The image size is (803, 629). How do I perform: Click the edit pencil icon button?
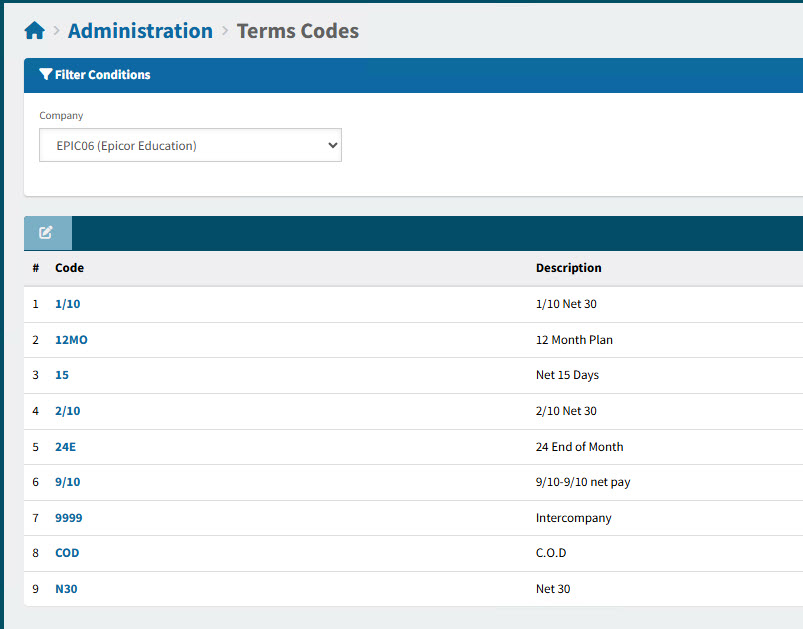pos(47,233)
